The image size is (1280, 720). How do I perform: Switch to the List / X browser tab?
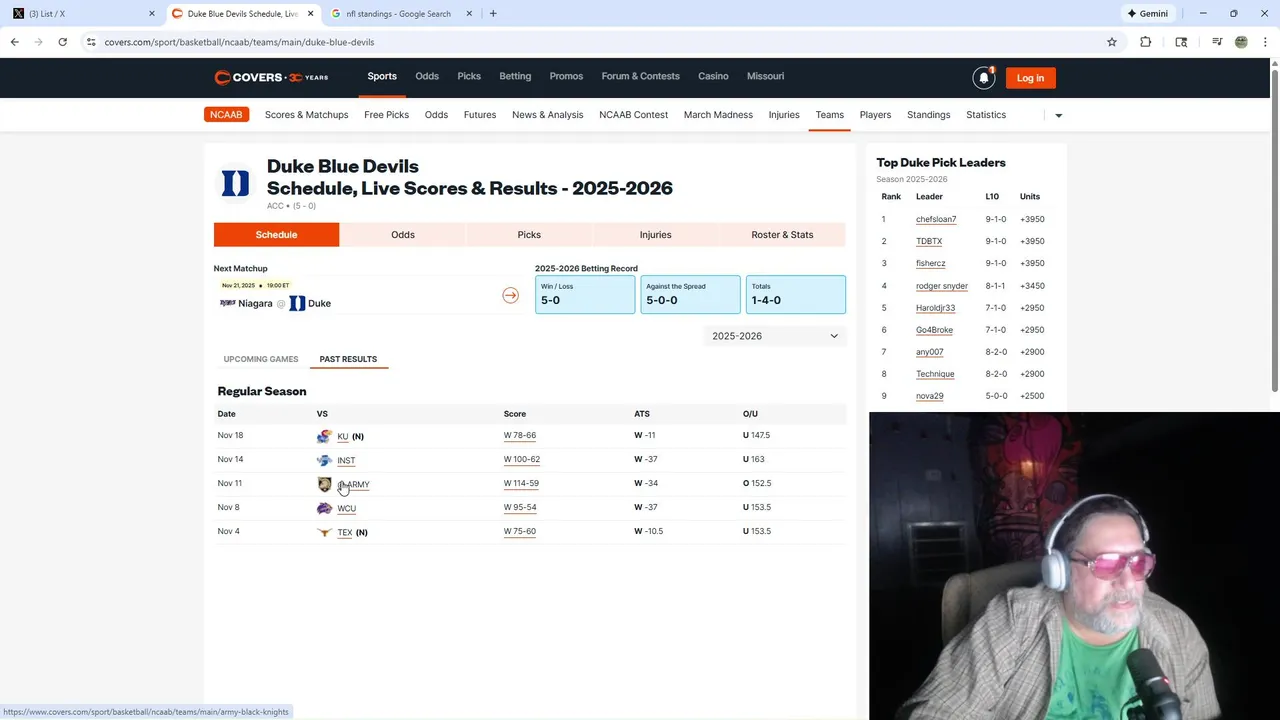click(x=82, y=14)
